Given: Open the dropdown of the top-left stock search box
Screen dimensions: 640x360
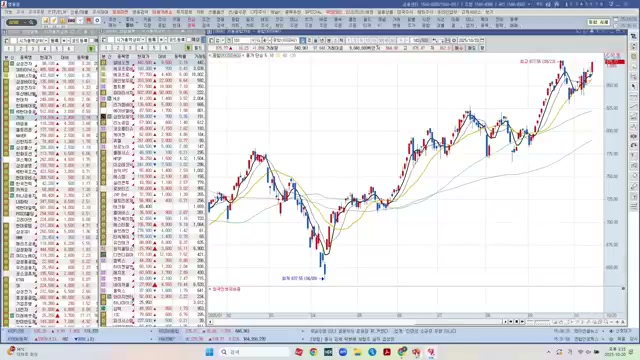Looking at the screenshot, I should [x=24, y=22].
